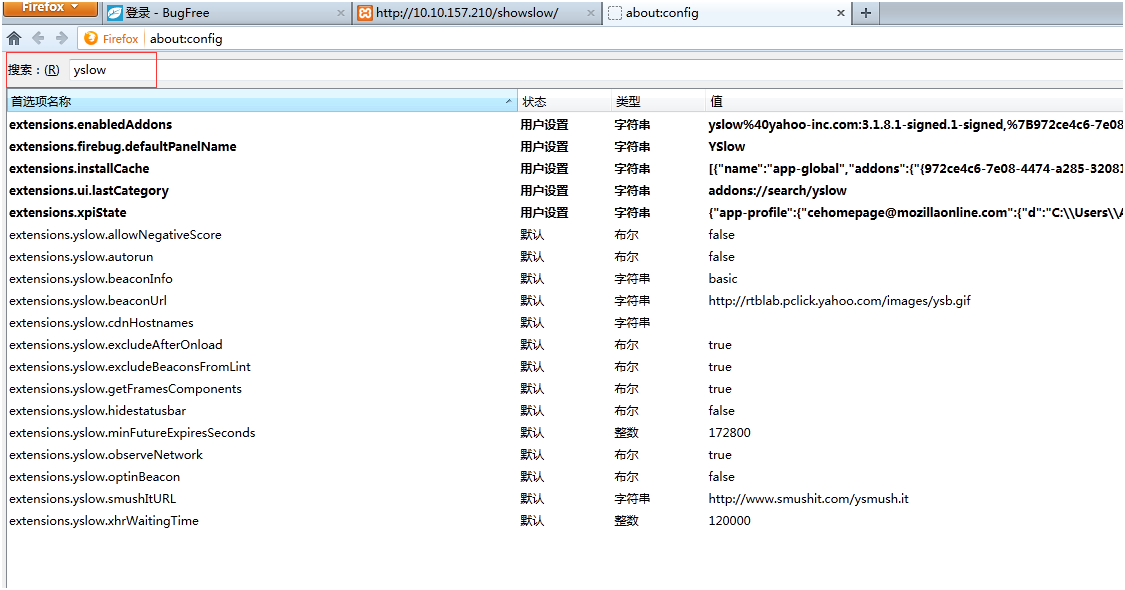Go forward with the right arrow icon

click(62, 38)
